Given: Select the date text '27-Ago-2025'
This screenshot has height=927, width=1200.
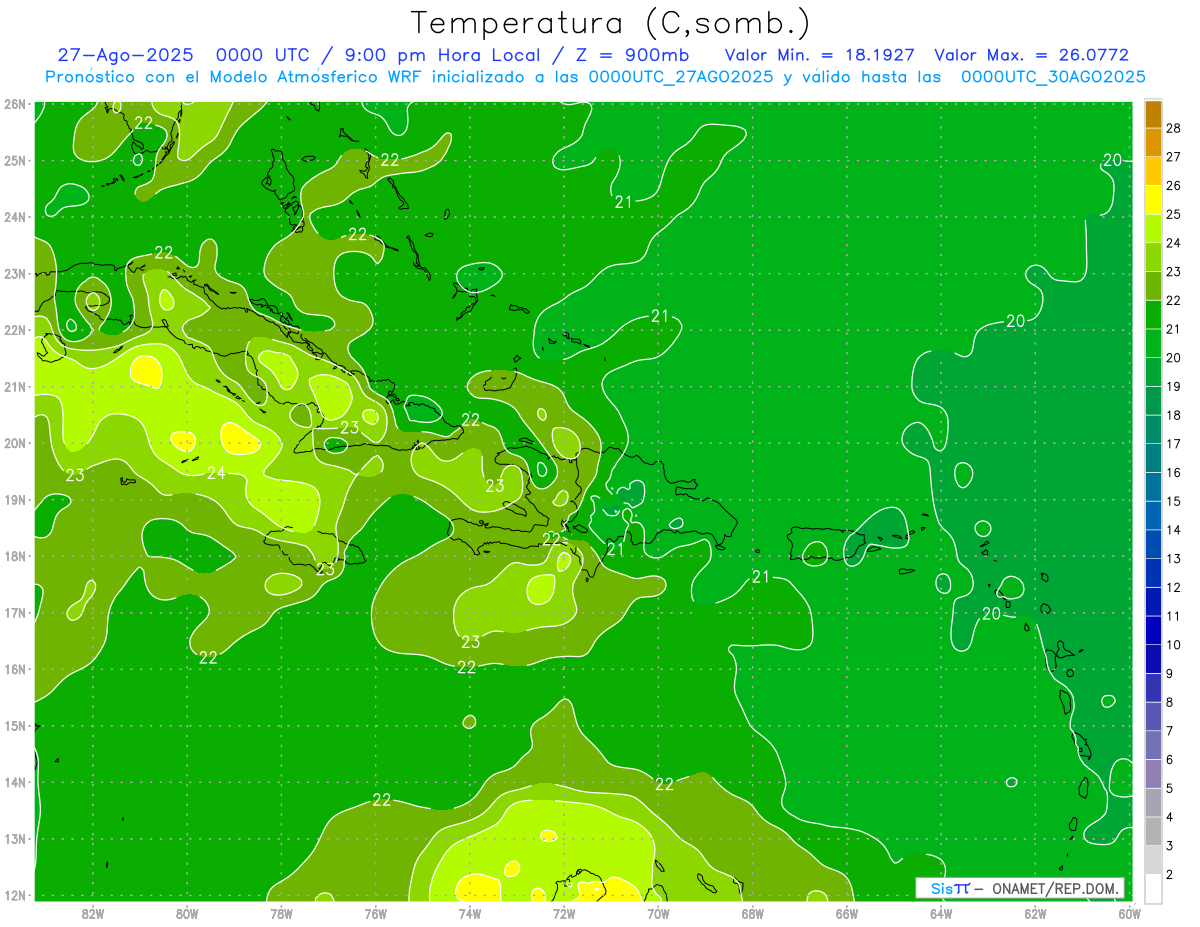Looking at the screenshot, I should pos(124,55).
